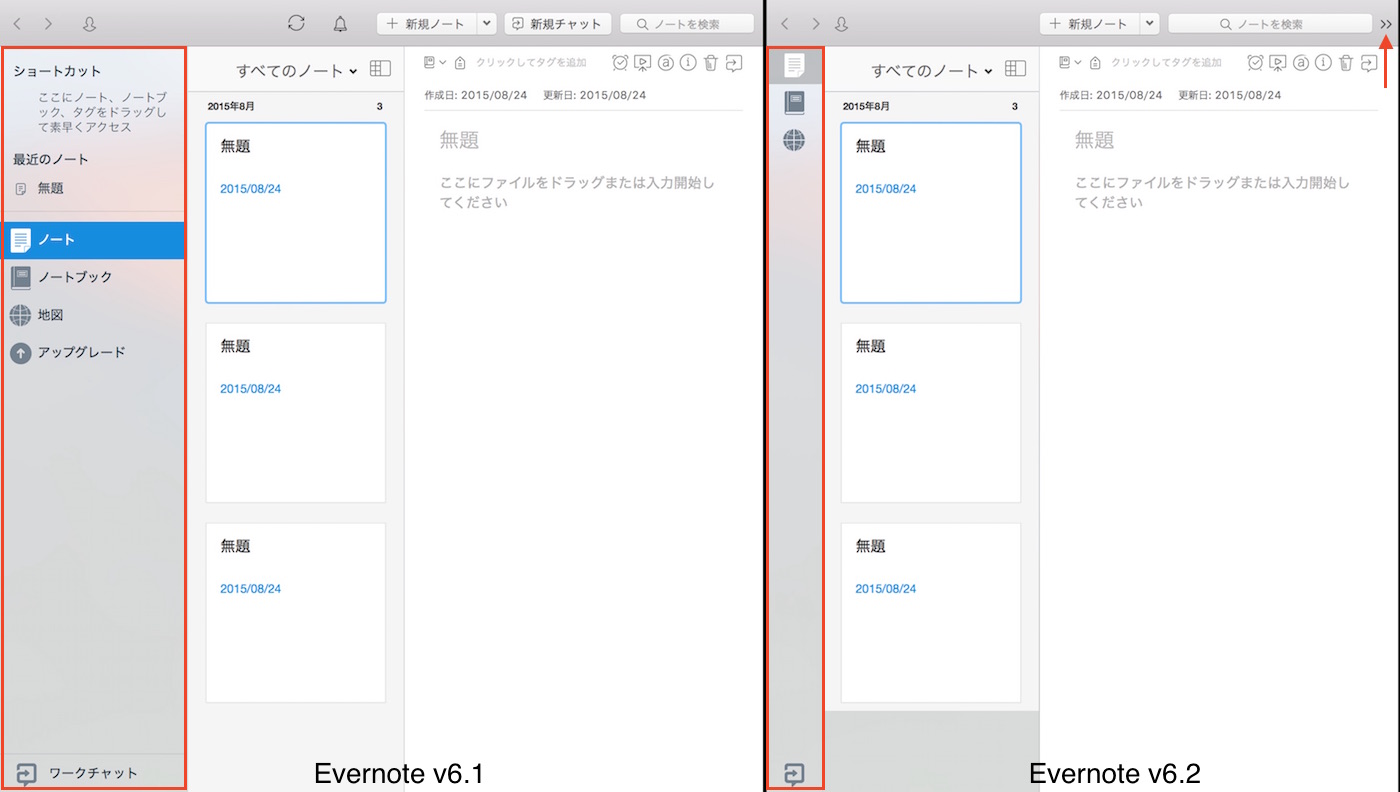This screenshot has height=792, width=1400.
Task: Show note info icon in v6.1 editor
Action: [688, 62]
